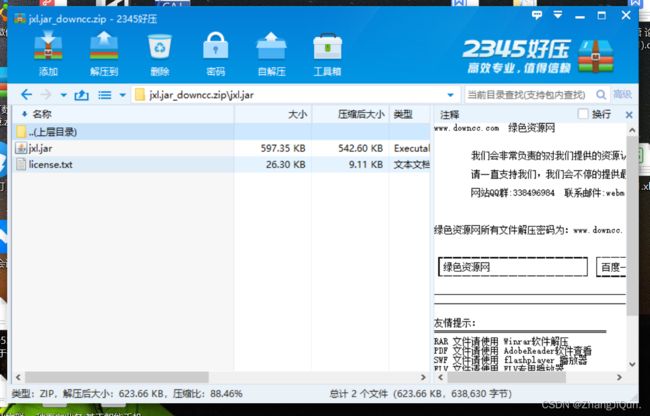Click the address bar path field
This screenshot has width=650, height=416.
[x=296, y=95]
